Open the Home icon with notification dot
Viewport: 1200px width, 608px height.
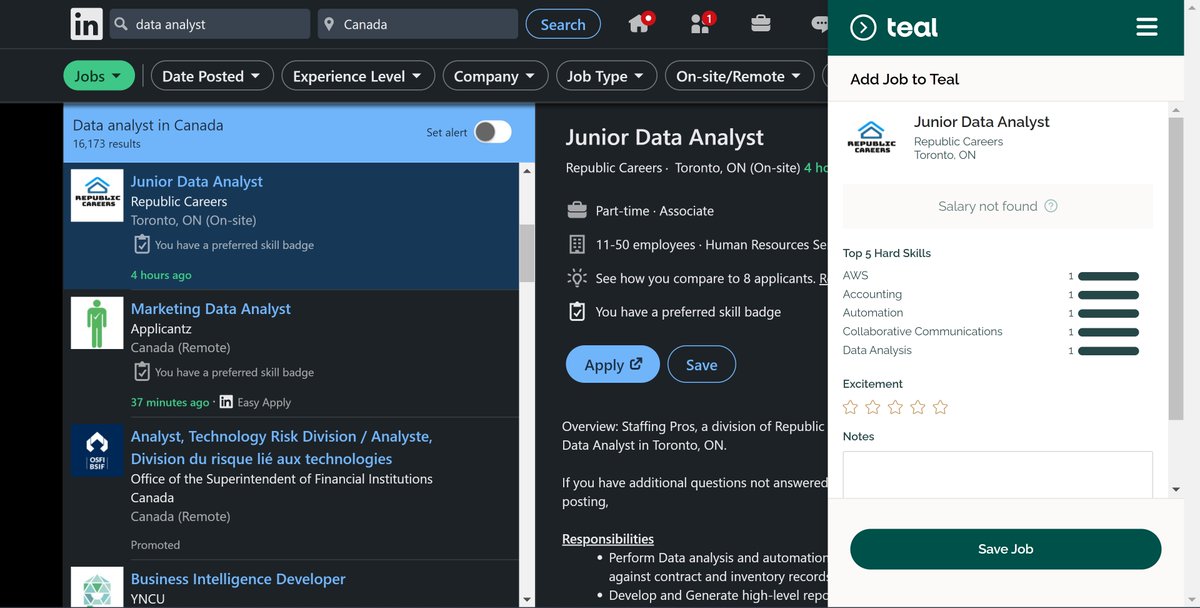coord(640,23)
